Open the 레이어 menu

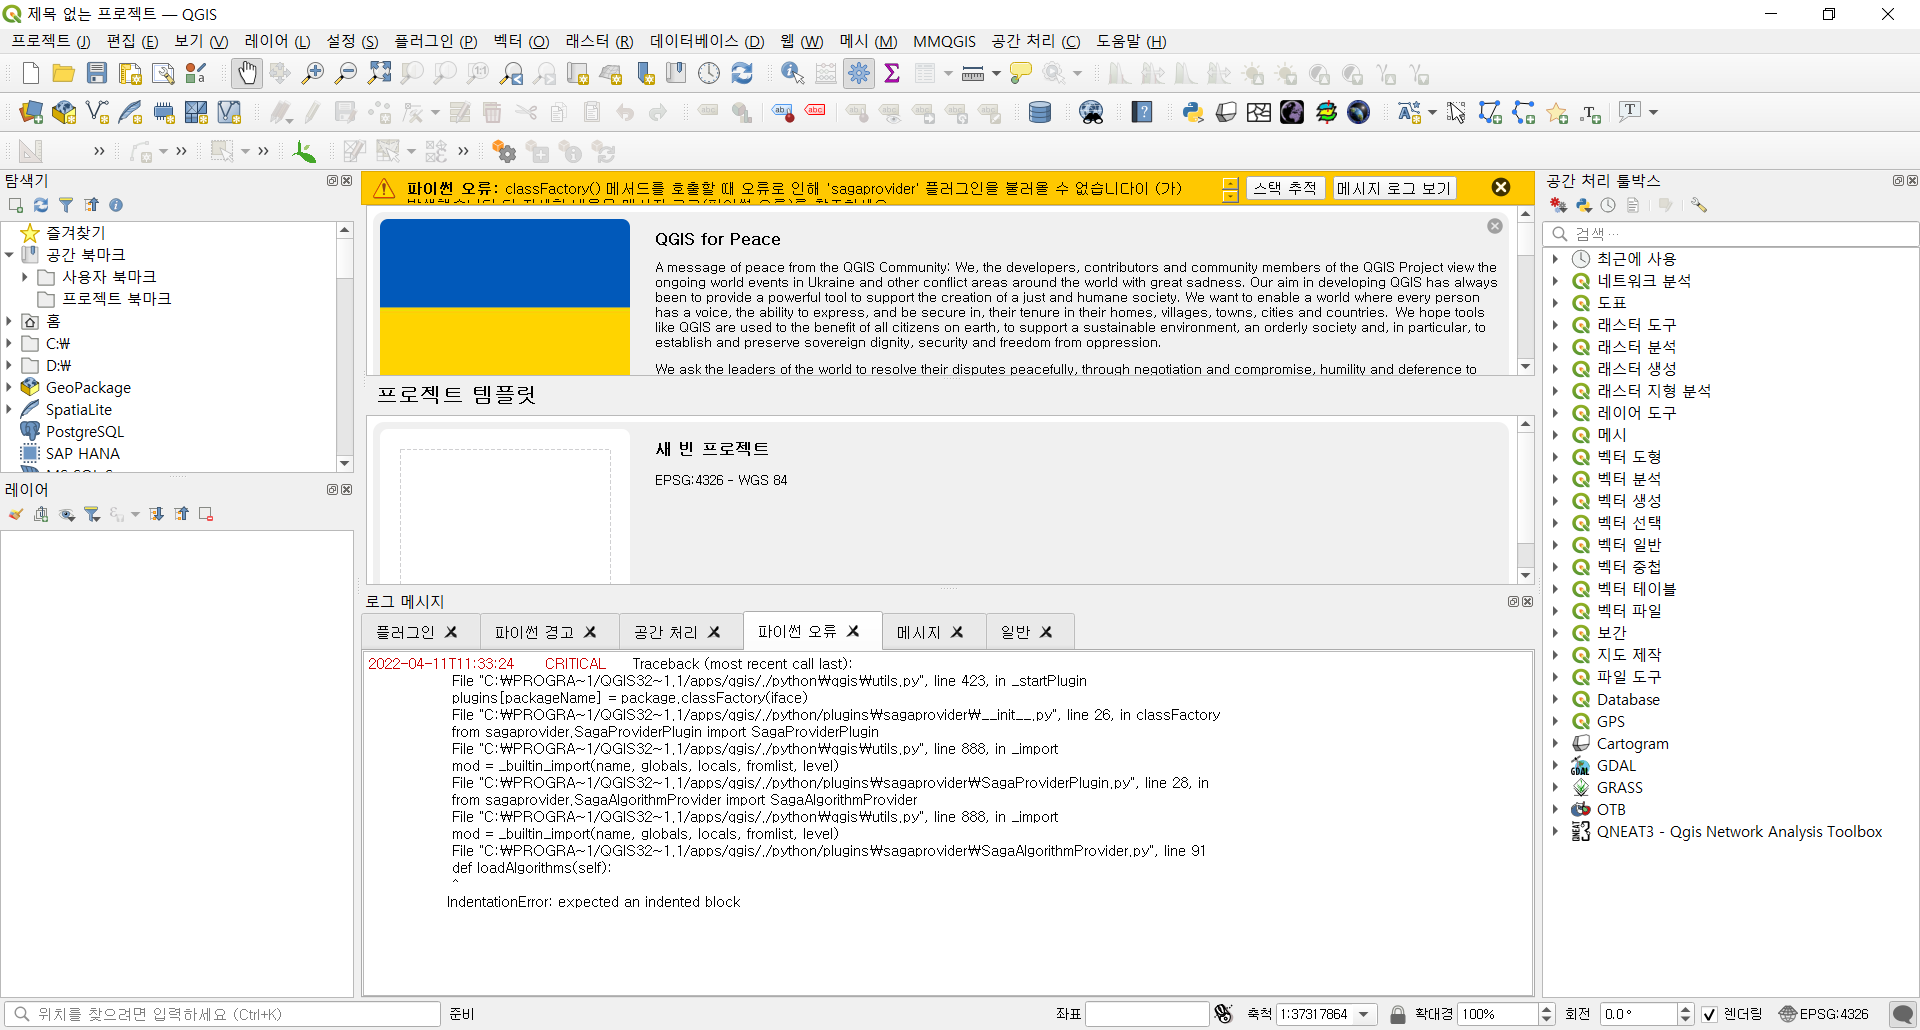pyautogui.click(x=277, y=41)
